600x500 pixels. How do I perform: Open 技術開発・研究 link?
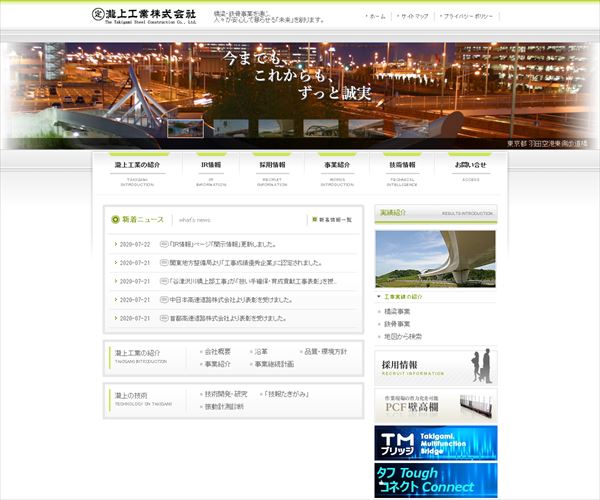(226, 394)
